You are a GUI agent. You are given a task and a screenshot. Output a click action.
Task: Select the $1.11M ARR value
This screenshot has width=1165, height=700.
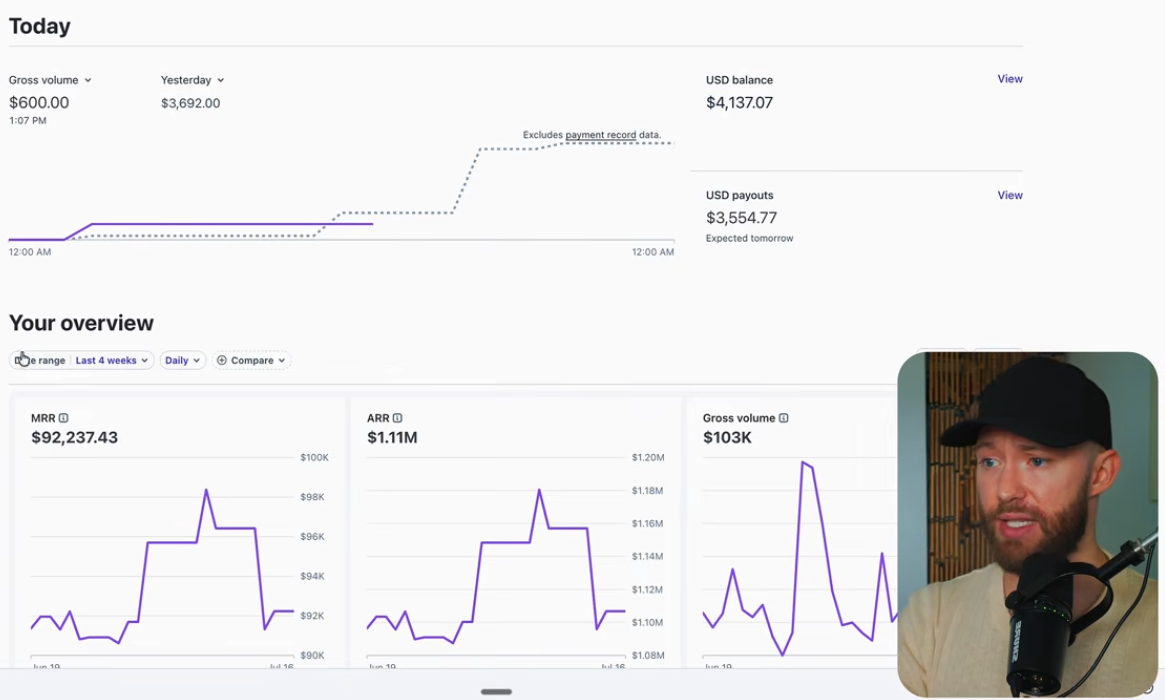pos(392,438)
